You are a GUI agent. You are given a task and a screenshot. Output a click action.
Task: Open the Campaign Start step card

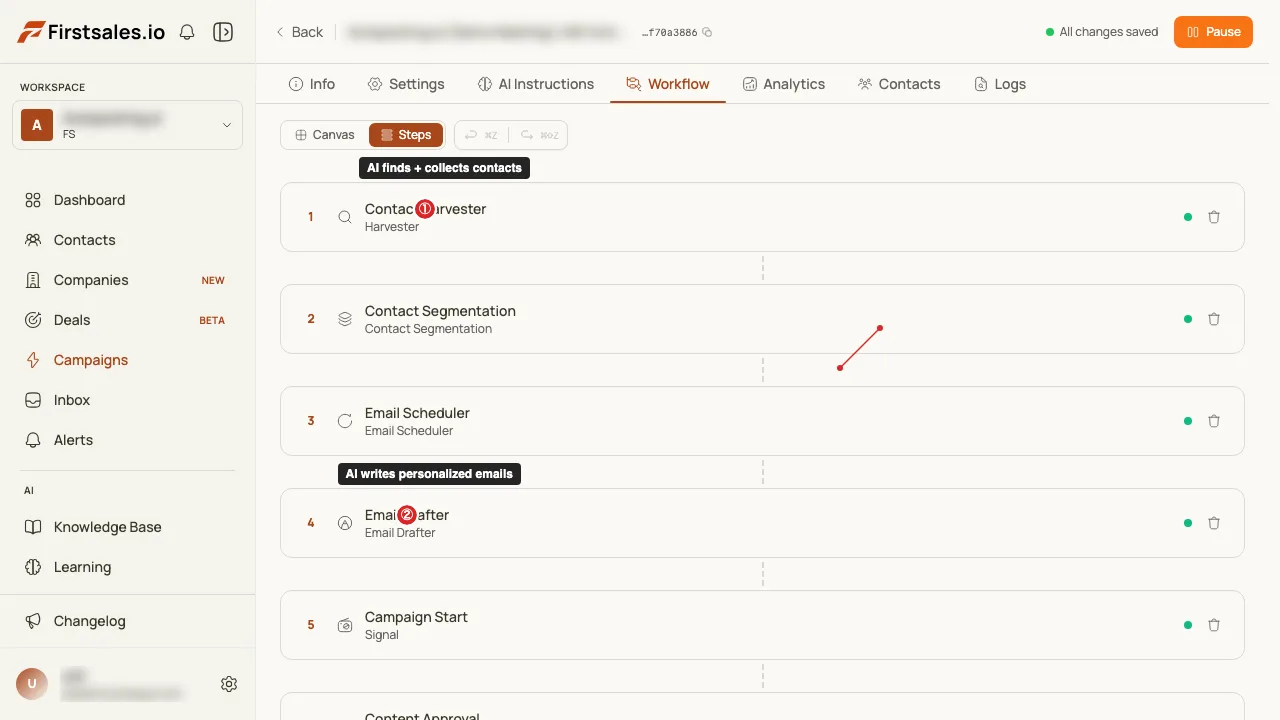[762, 625]
